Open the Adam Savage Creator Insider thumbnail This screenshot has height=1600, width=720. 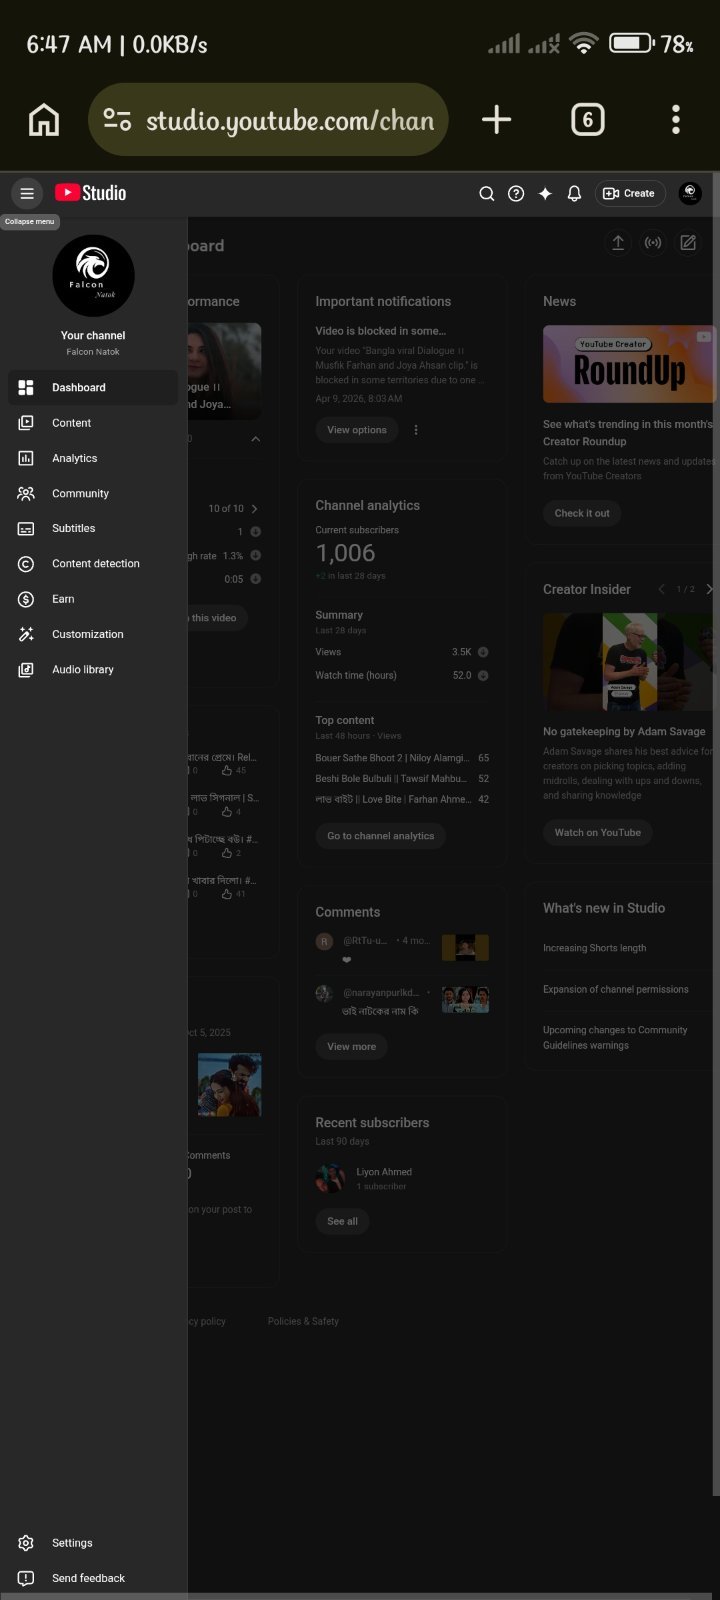coord(628,662)
